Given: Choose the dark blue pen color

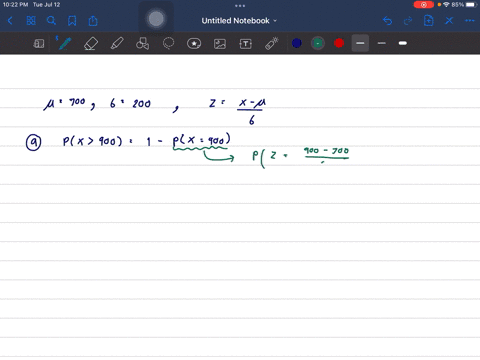Looking at the screenshot, I should click(297, 43).
